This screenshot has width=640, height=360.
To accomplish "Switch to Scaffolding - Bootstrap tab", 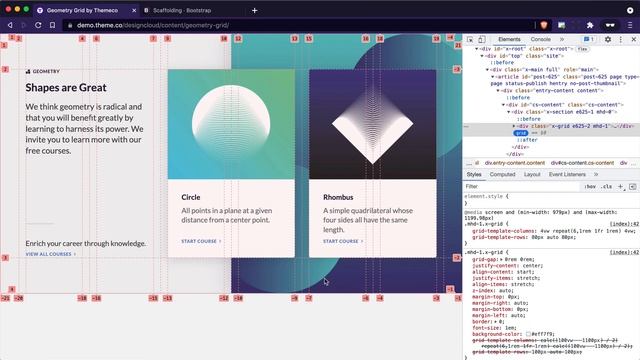I will coord(182,10).
